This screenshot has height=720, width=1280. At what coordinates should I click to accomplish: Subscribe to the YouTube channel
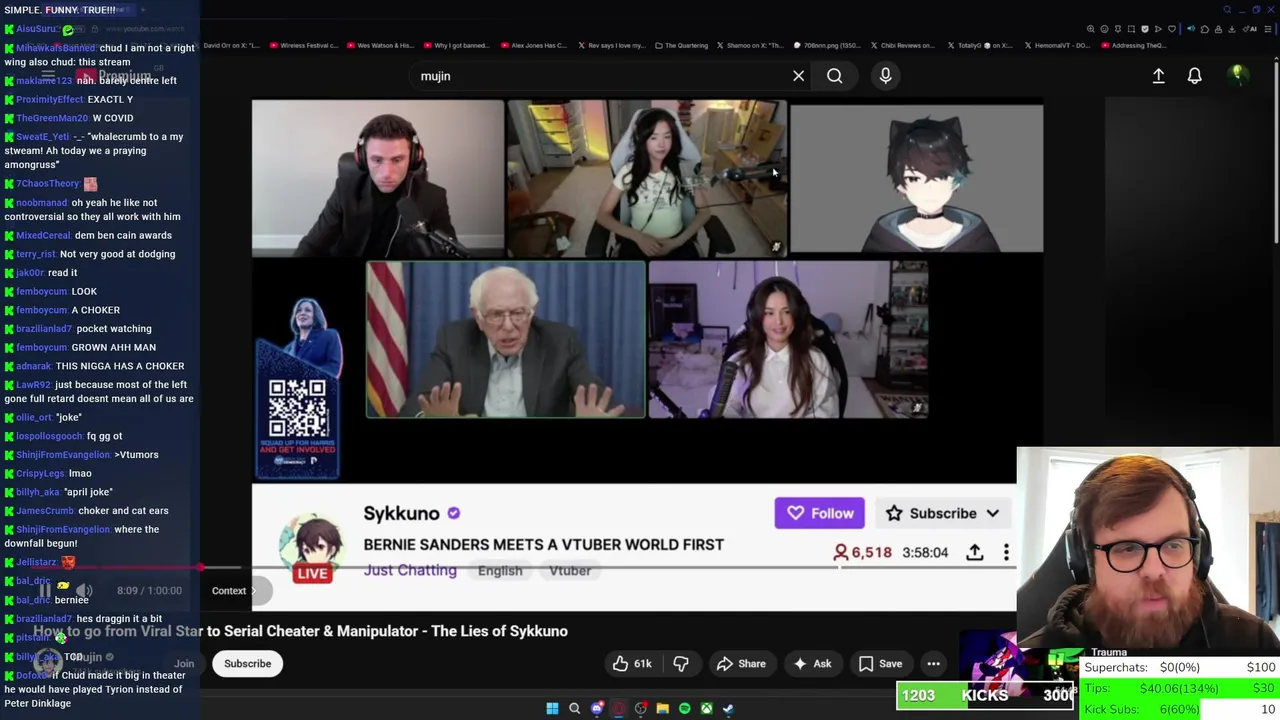(247, 664)
